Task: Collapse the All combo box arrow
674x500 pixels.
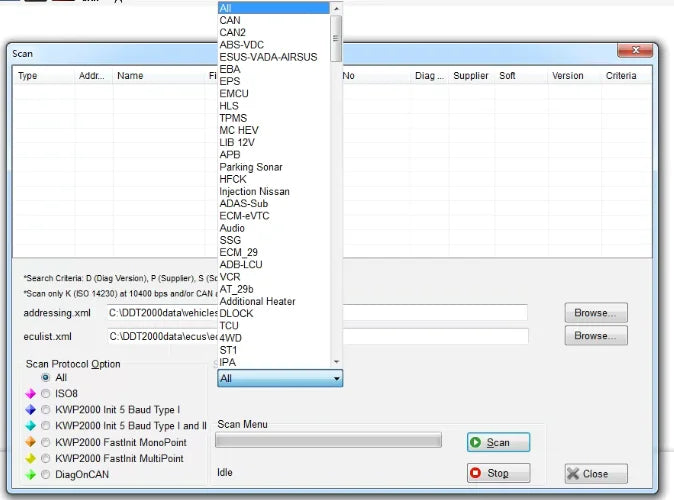Action: point(337,379)
